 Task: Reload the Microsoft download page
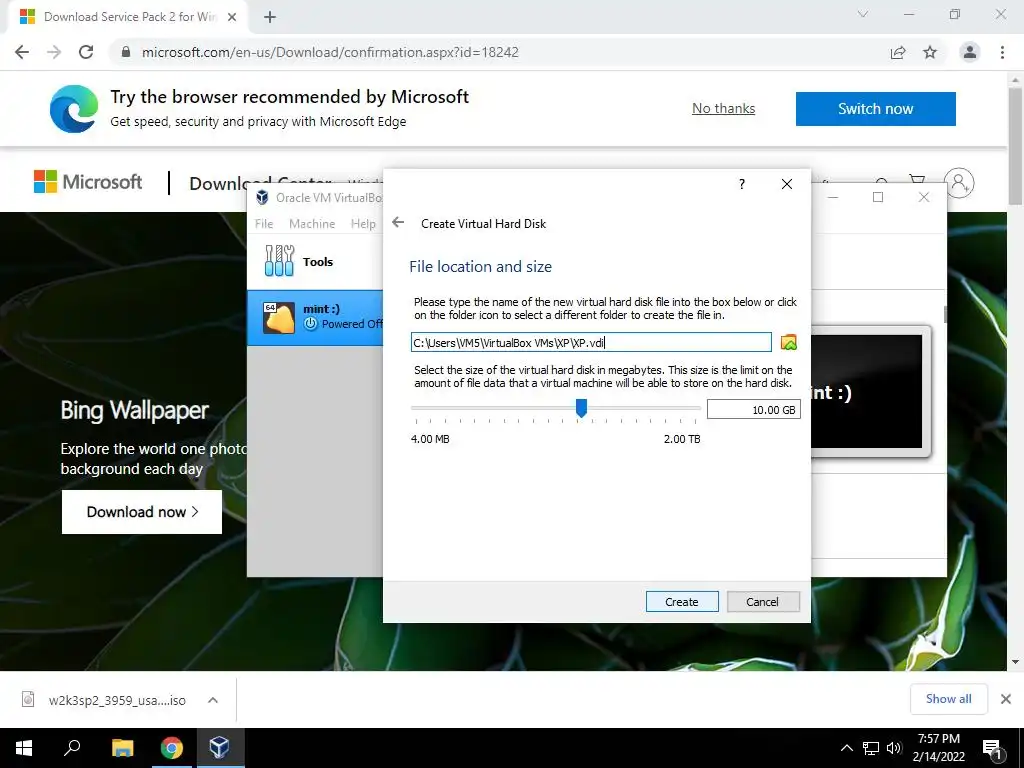coord(86,52)
